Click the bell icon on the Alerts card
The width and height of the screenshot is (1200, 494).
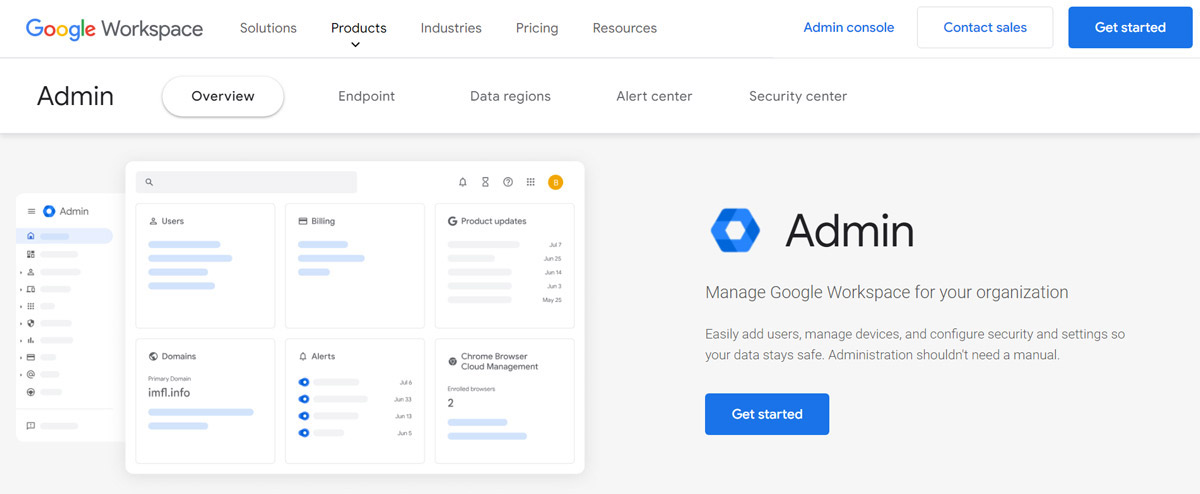303,356
